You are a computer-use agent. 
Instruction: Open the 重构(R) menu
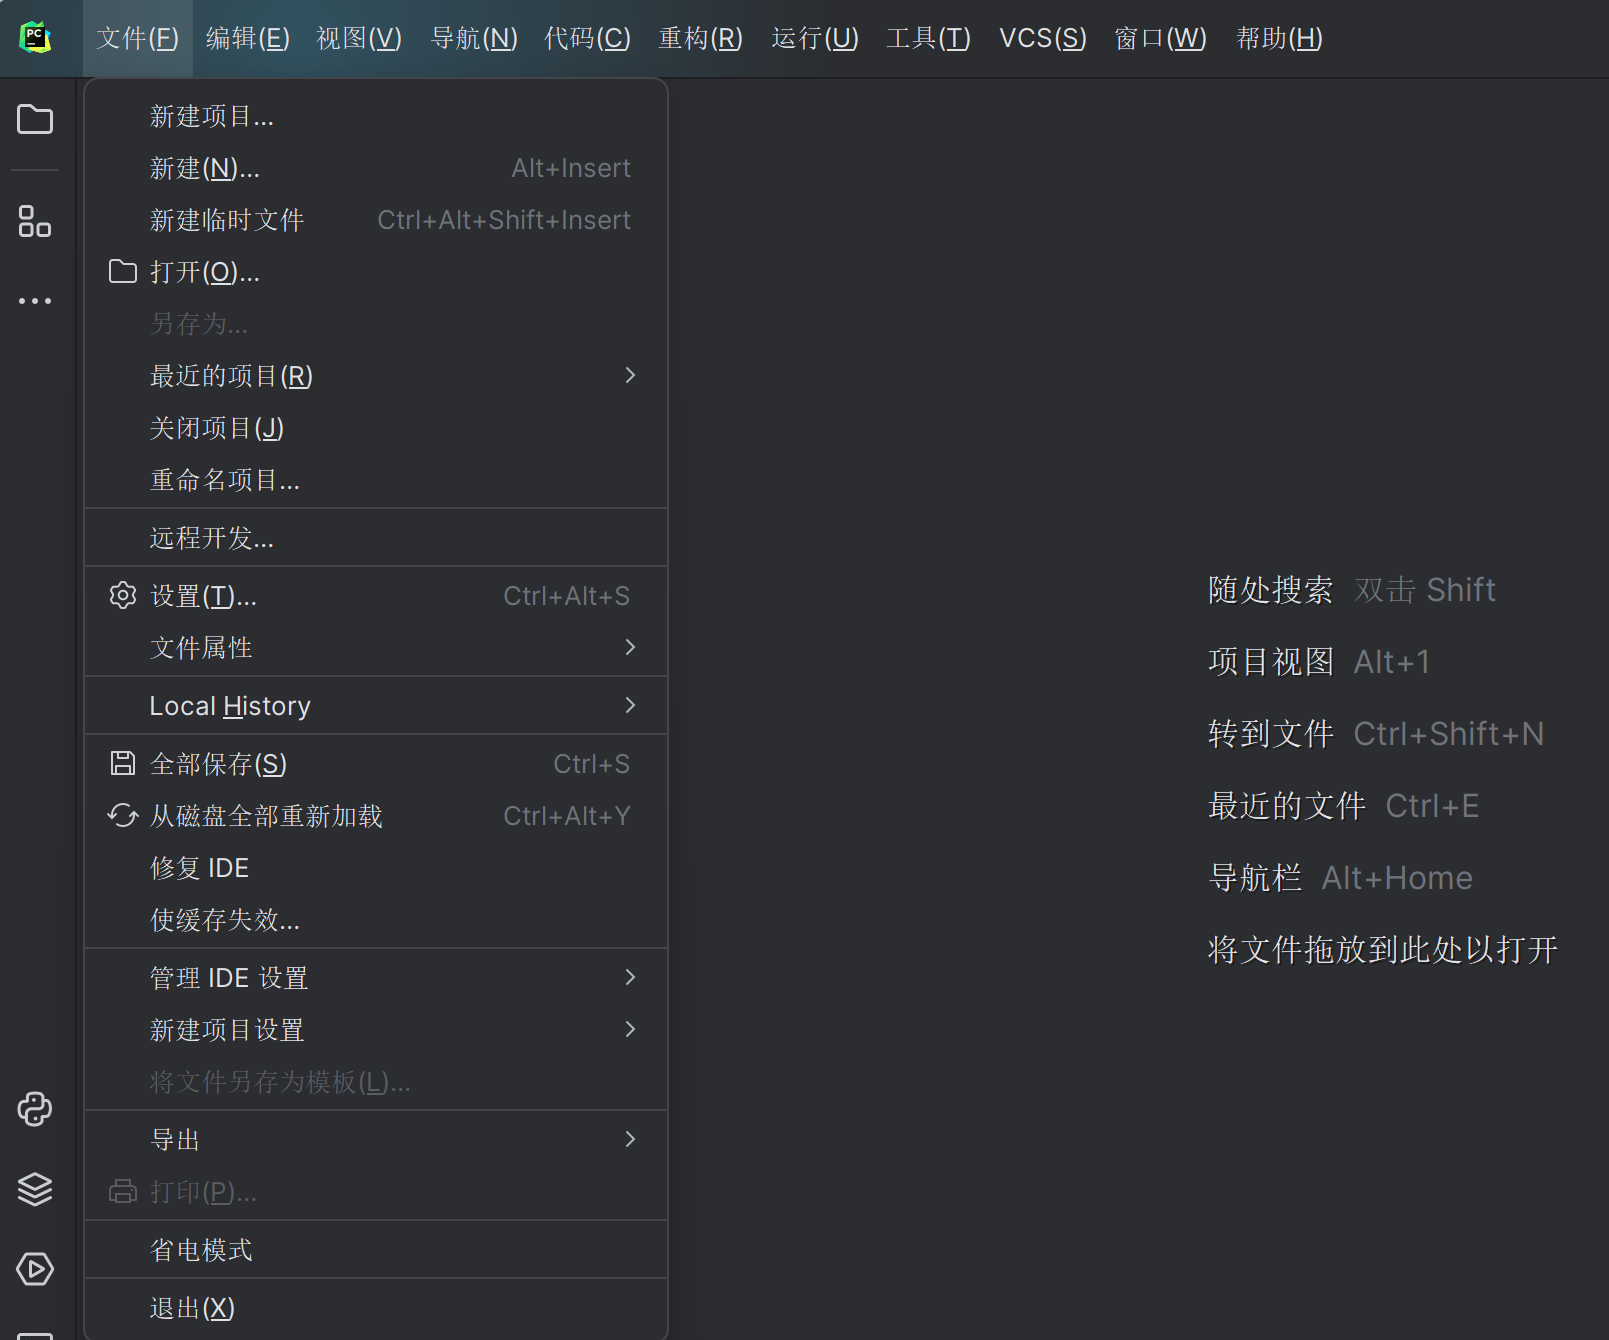point(701,38)
